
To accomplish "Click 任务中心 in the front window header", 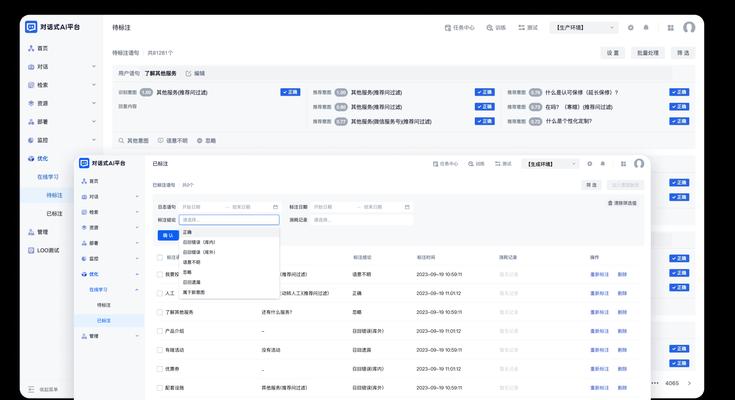I will pos(445,164).
